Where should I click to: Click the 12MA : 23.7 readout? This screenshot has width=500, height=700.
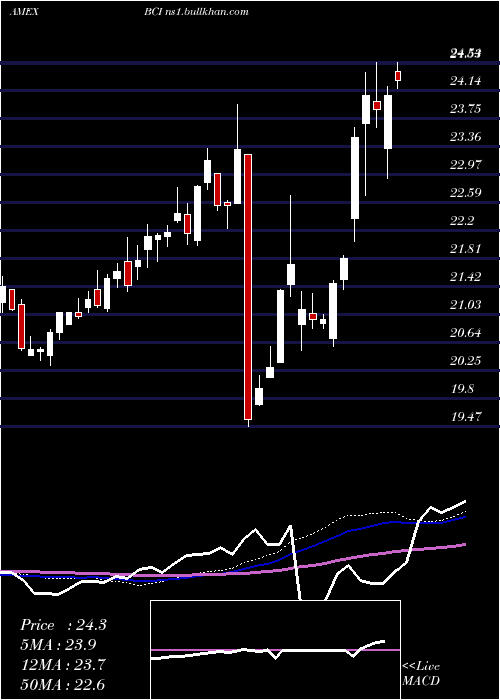pos(63,665)
